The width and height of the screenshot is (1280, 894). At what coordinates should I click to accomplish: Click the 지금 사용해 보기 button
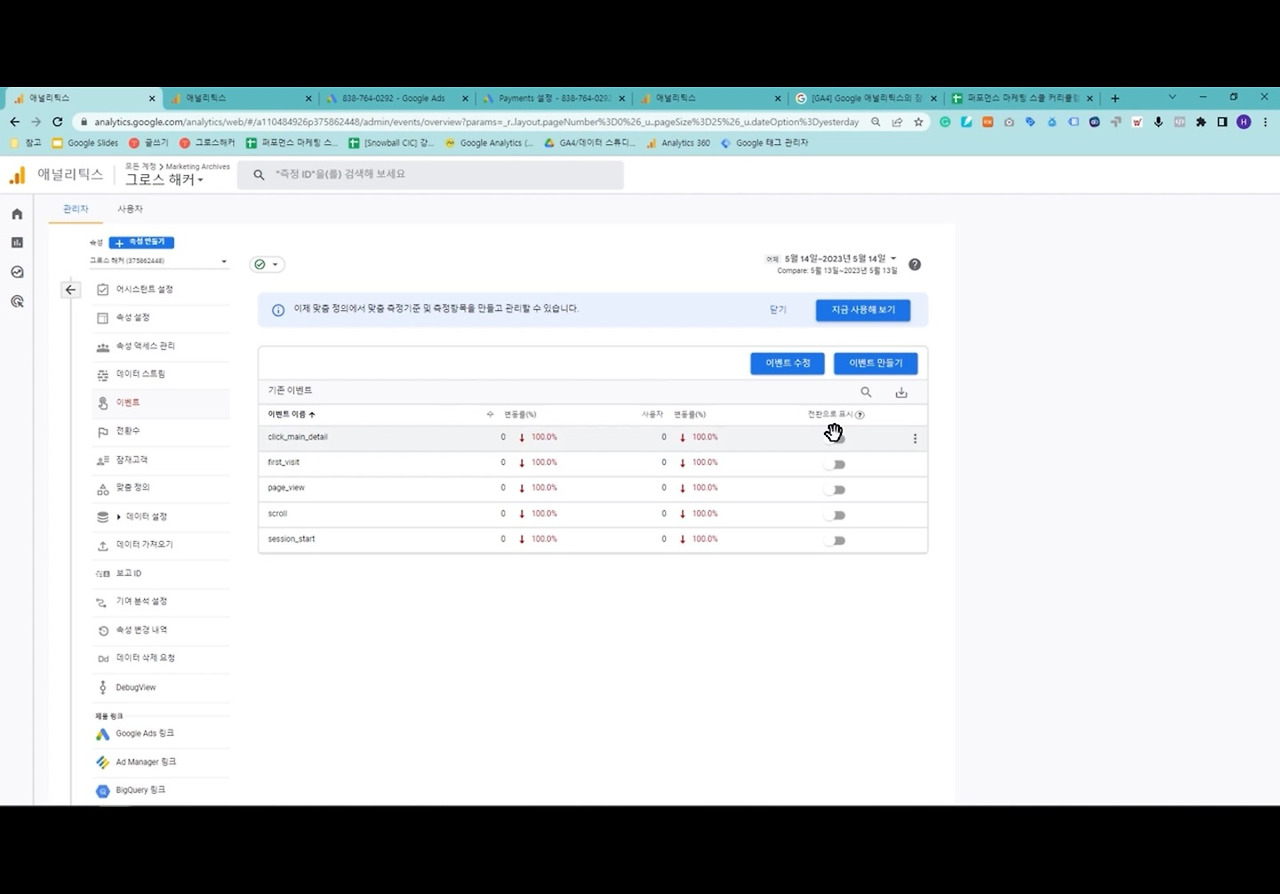[x=863, y=310]
